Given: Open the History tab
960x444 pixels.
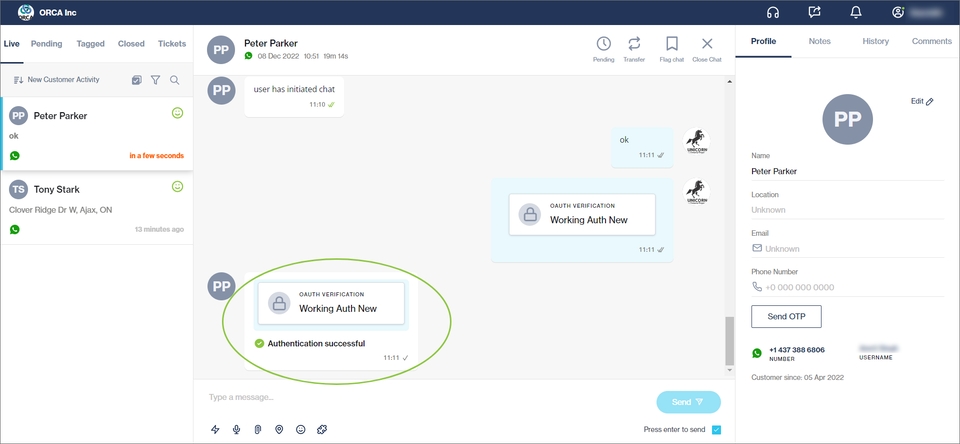Looking at the screenshot, I should 875,41.
